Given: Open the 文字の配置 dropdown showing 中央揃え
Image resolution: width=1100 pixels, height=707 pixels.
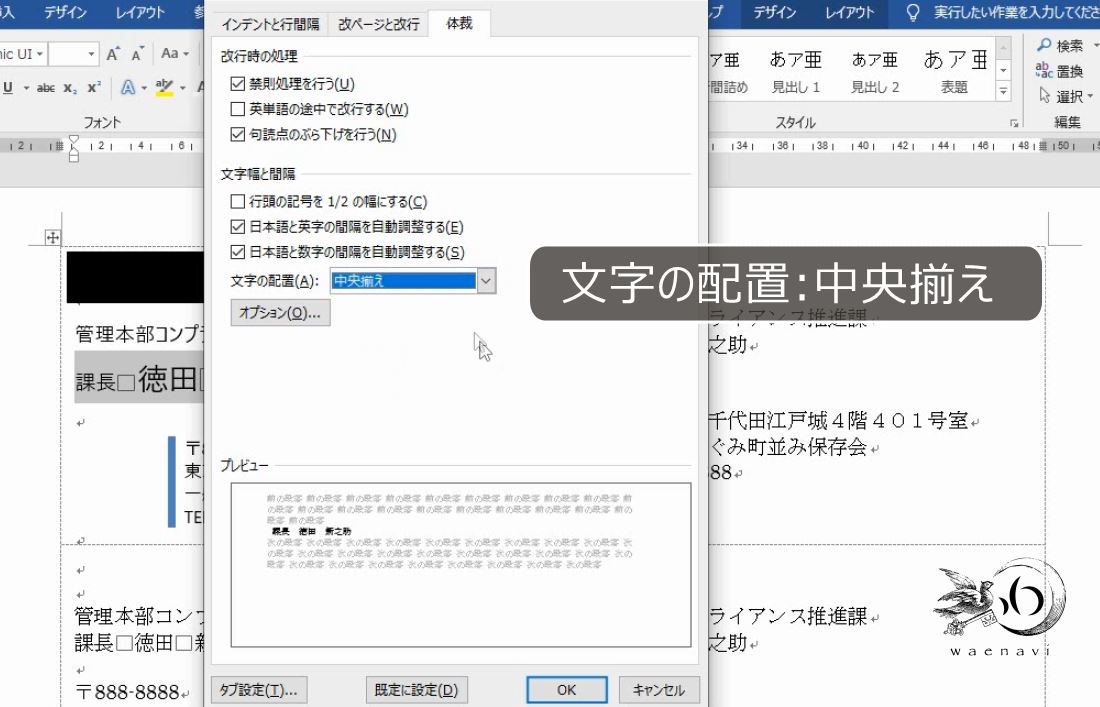Looking at the screenshot, I should click(x=485, y=281).
